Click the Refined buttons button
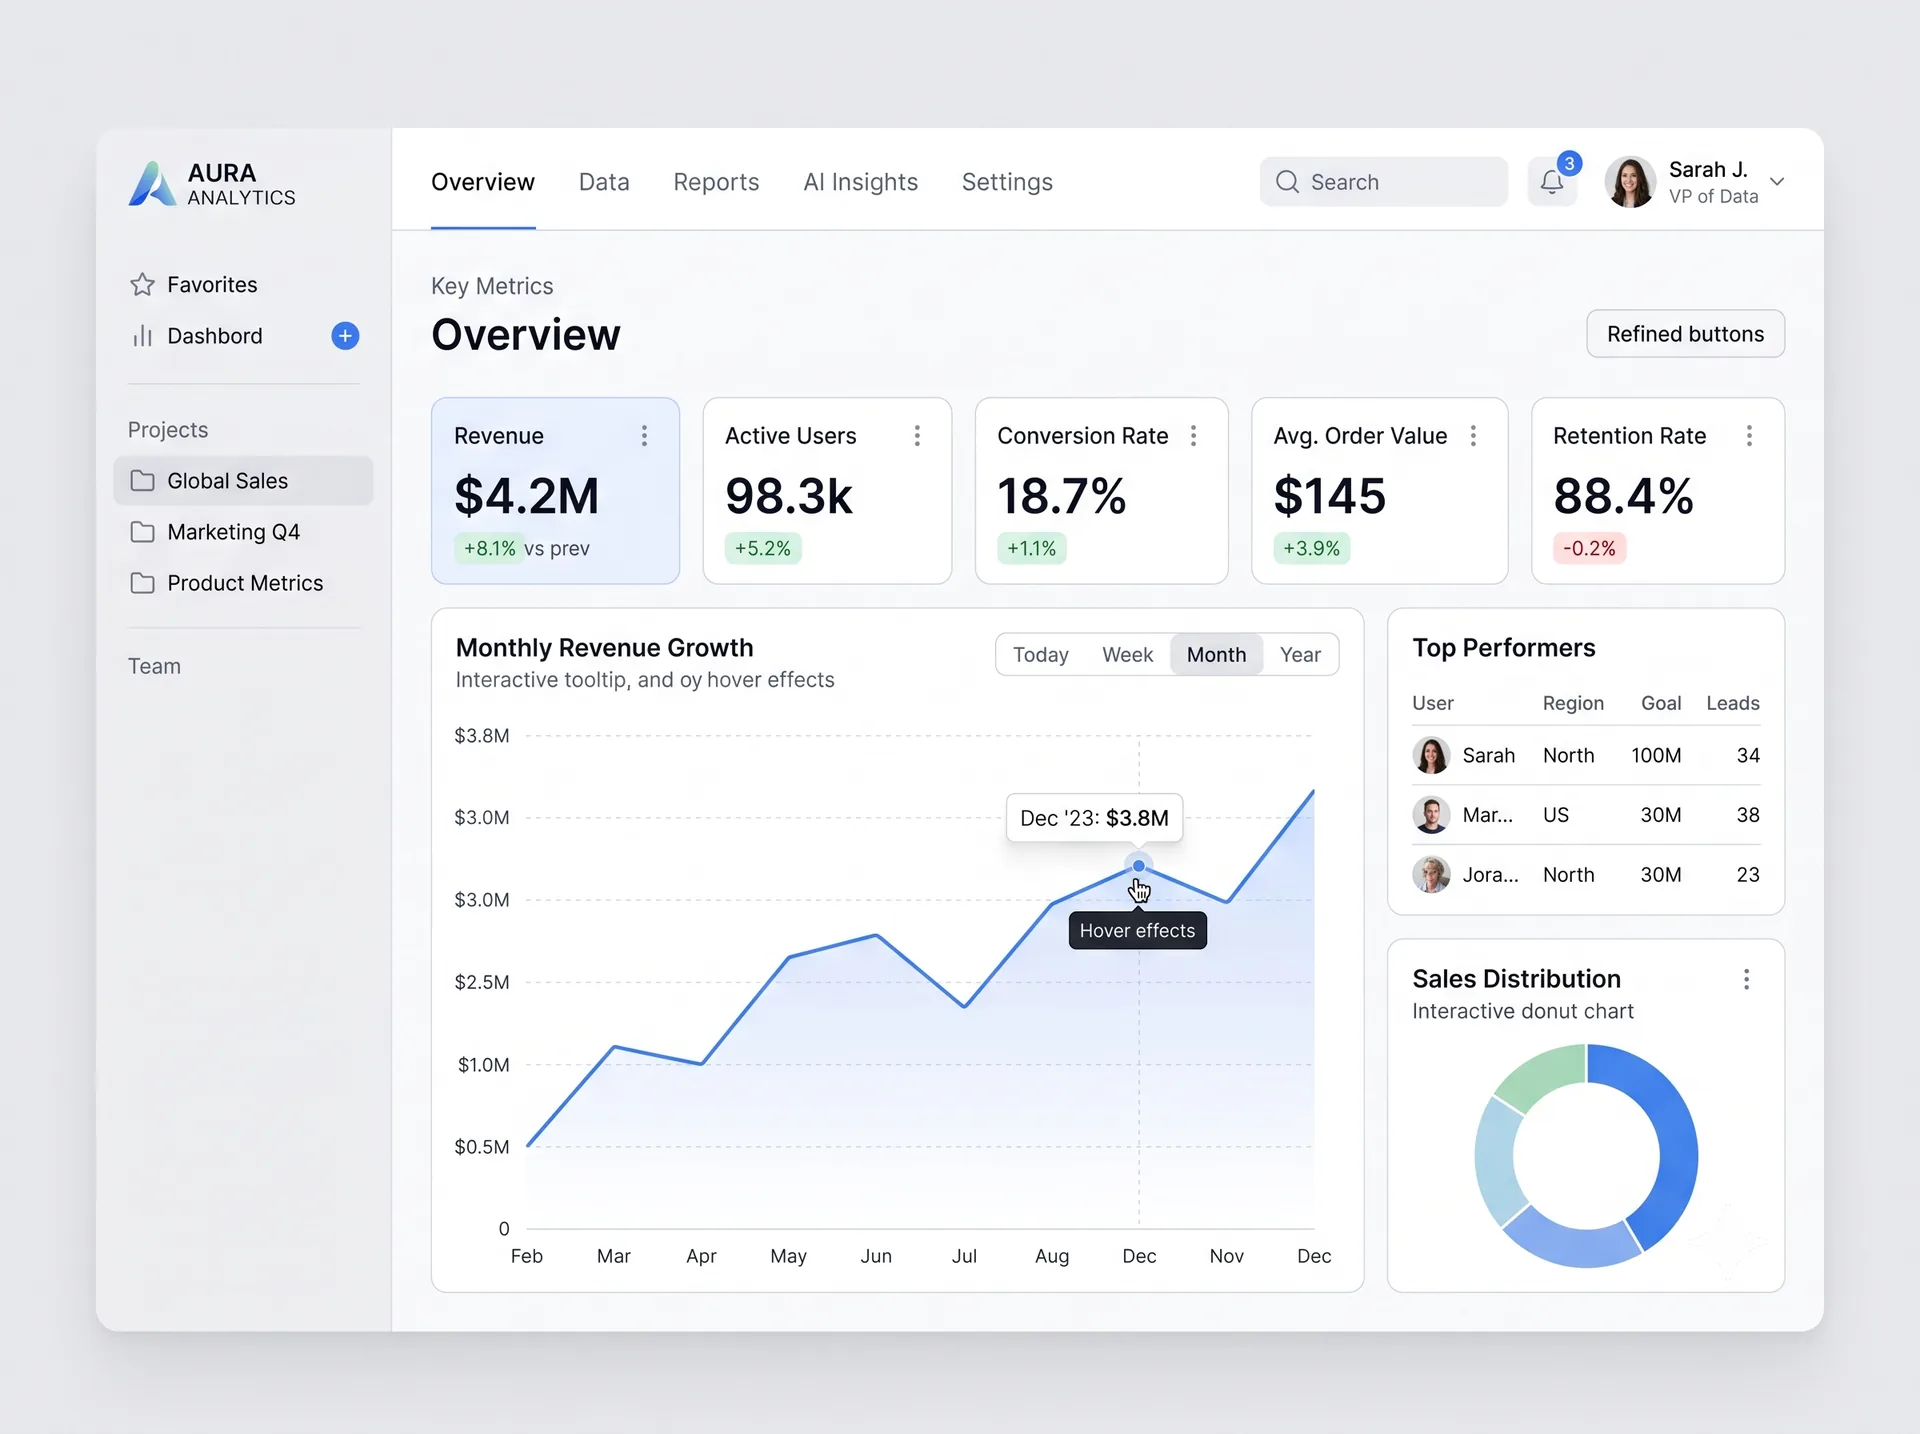The height and width of the screenshot is (1434, 1920). coord(1685,334)
